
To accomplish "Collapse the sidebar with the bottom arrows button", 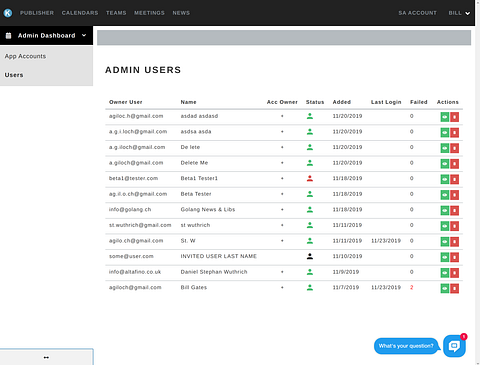I will coord(46,357).
